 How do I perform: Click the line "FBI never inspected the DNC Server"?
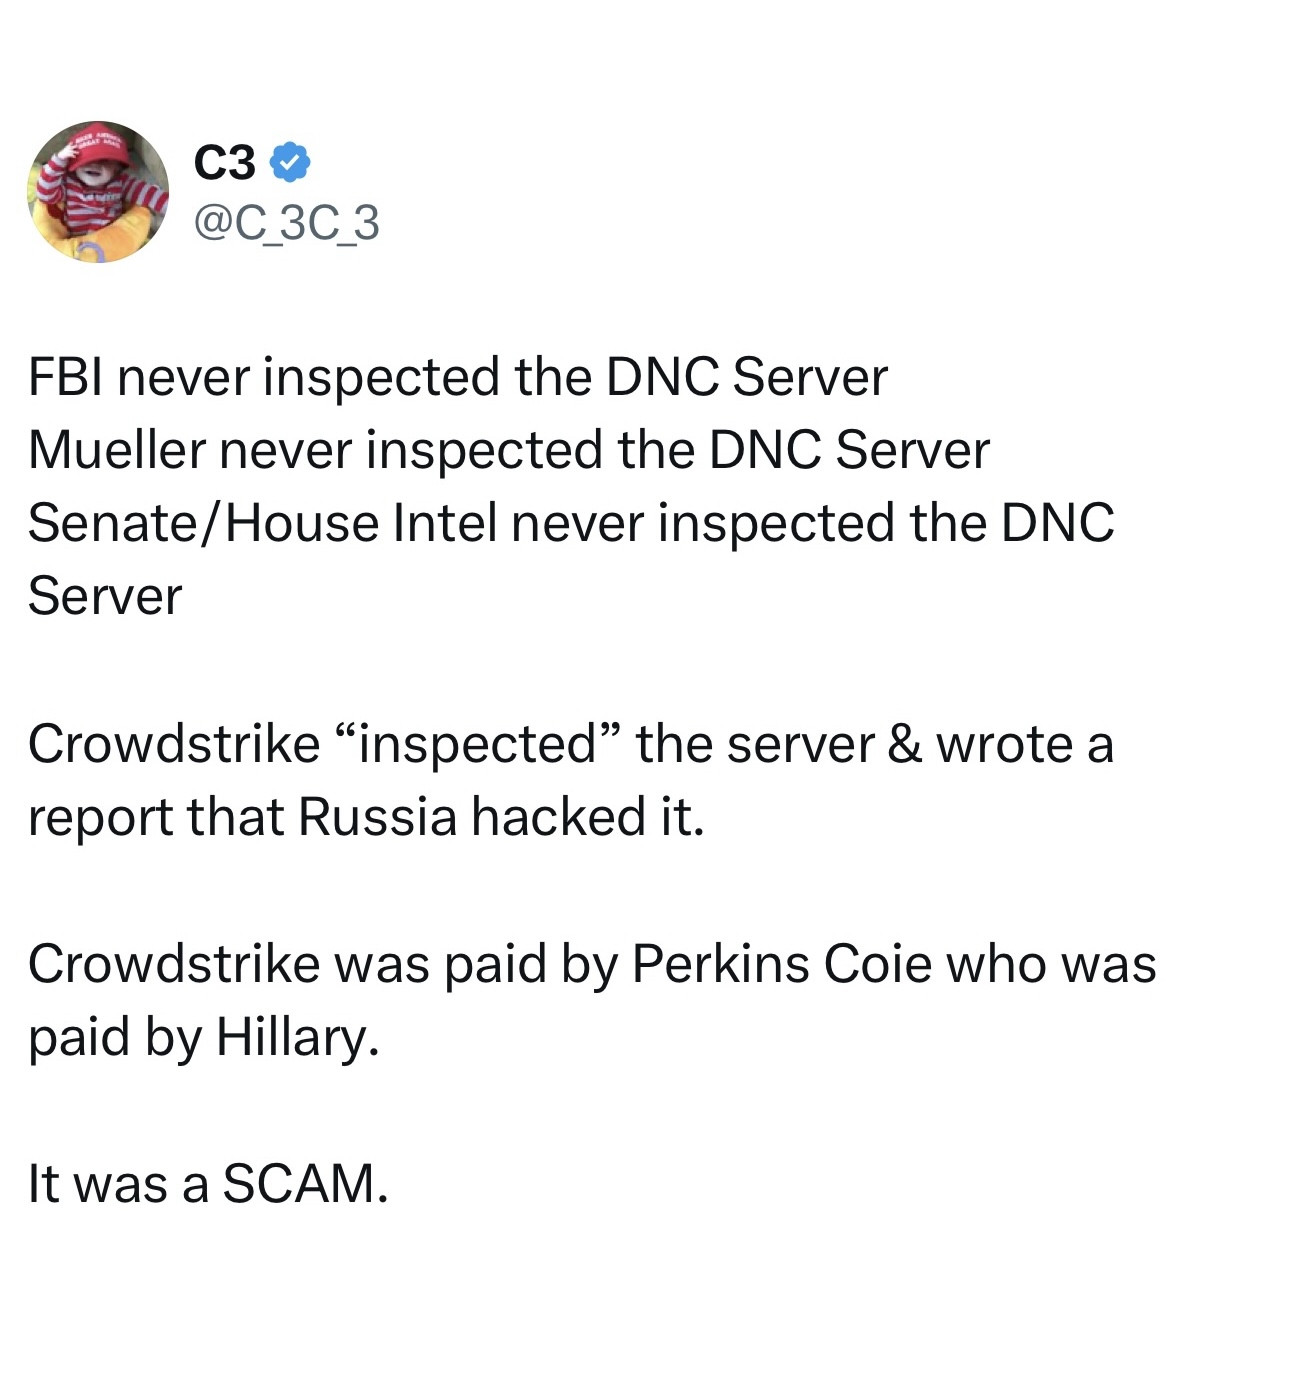457,377
